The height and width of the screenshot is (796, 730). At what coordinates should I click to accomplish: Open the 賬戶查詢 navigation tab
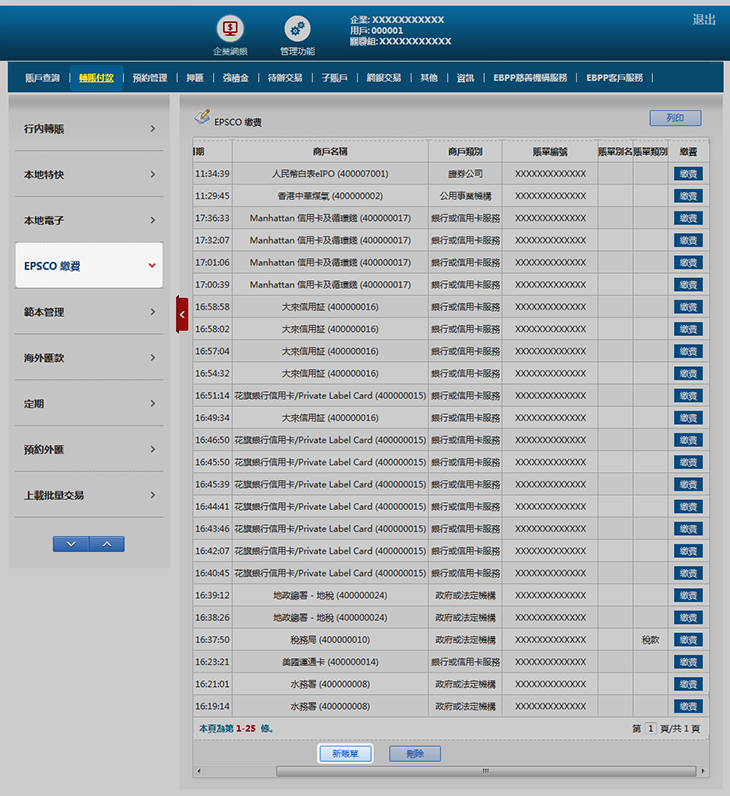point(42,77)
